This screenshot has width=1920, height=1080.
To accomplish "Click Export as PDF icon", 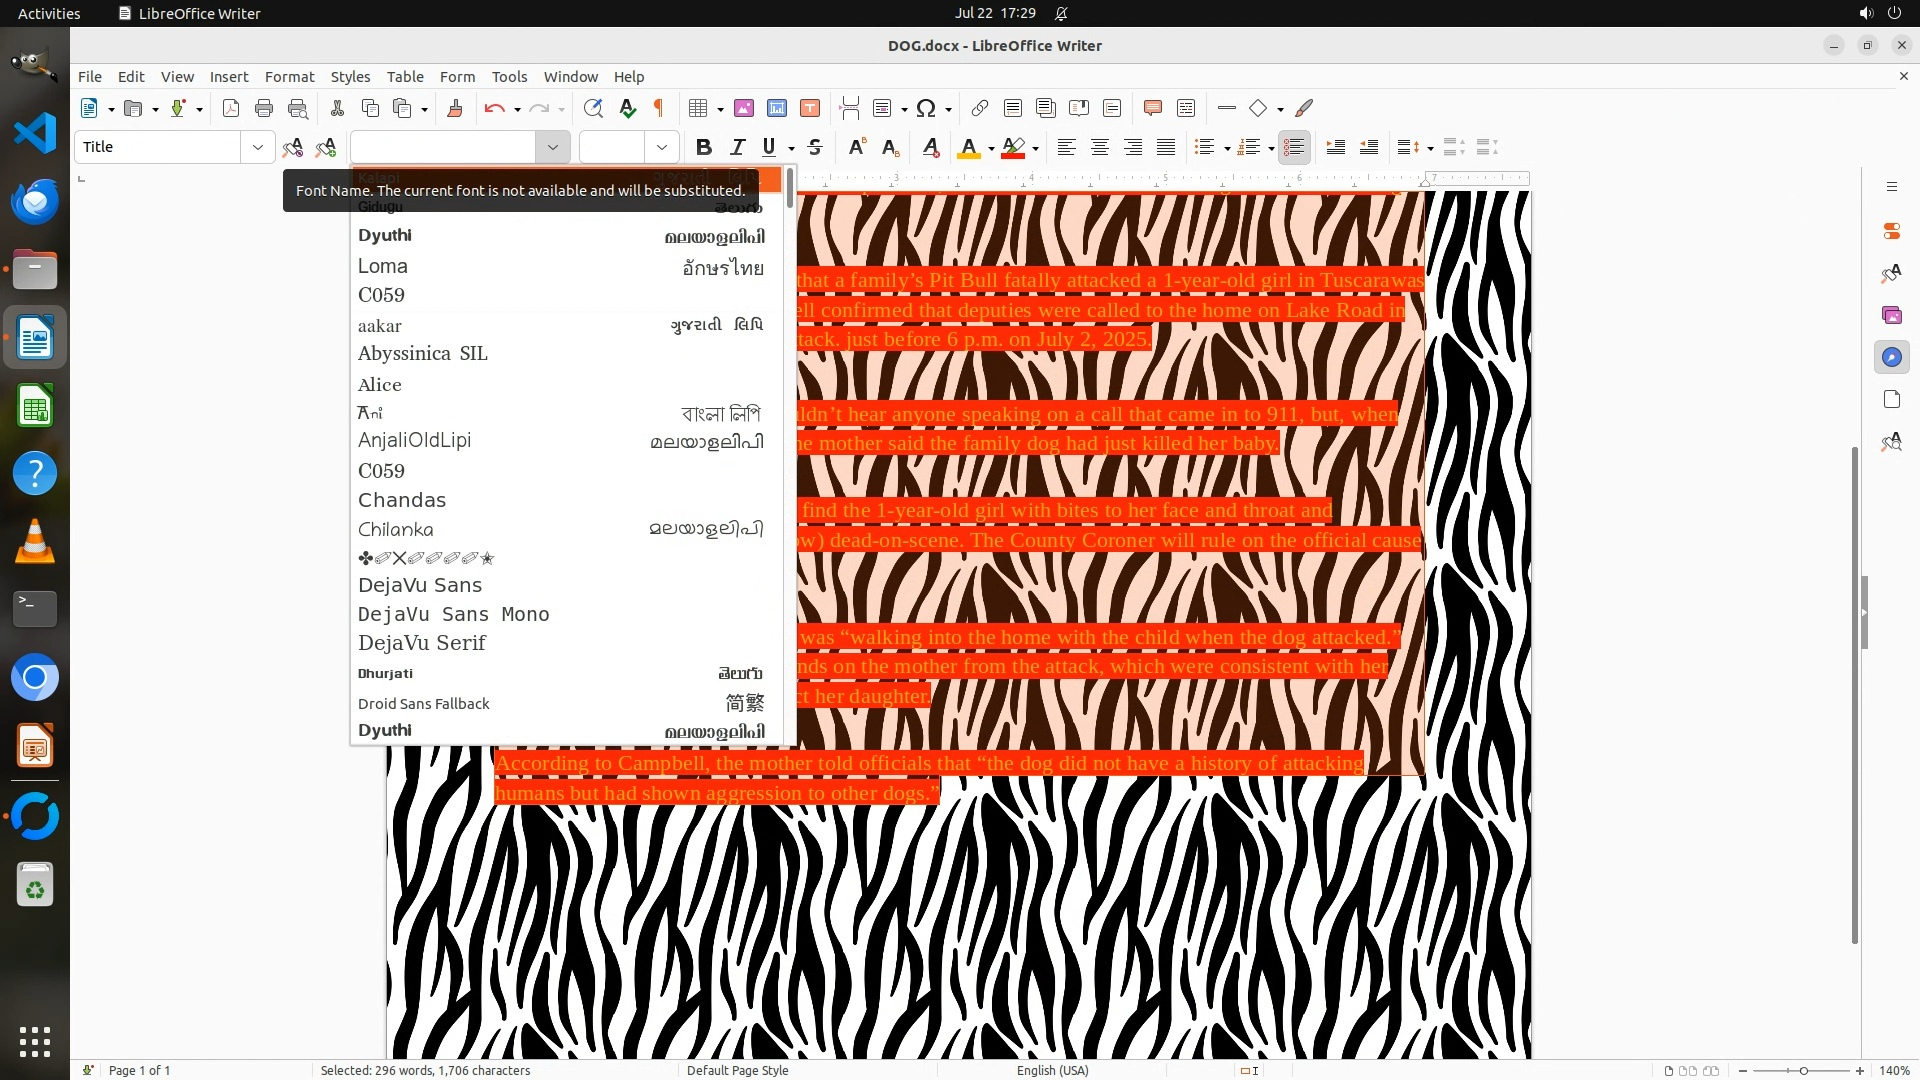I will [231, 108].
